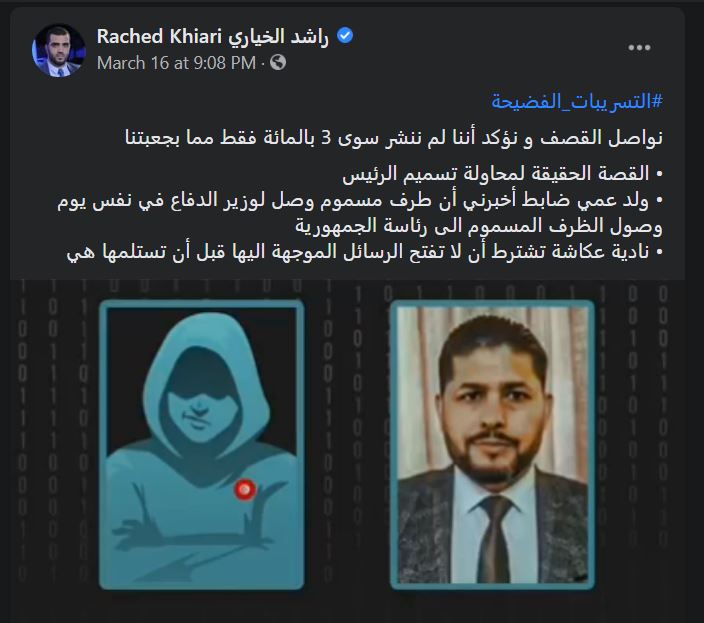
Task: Open the March 16 at 9:08 PM timestamp
Action: [176, 63]
